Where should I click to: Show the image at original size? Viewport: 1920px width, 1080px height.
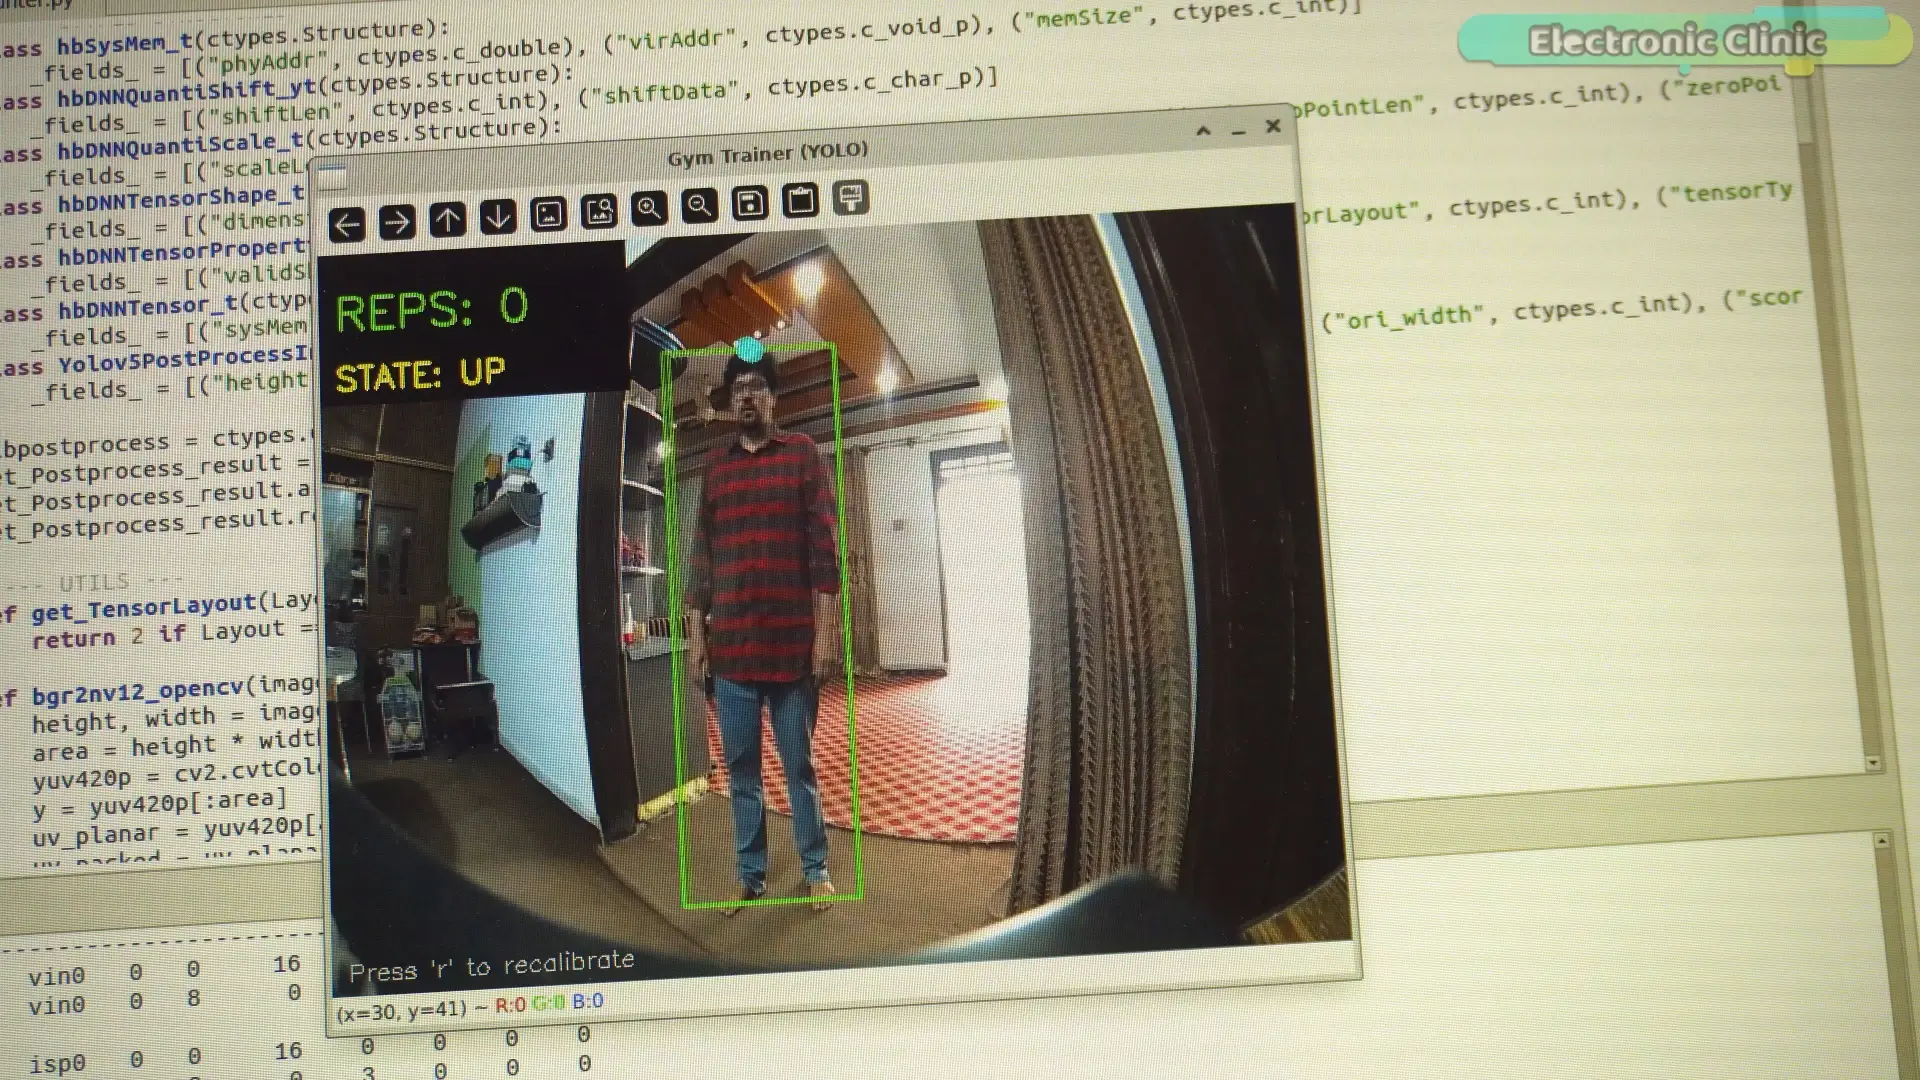click(x=548, y=214)
